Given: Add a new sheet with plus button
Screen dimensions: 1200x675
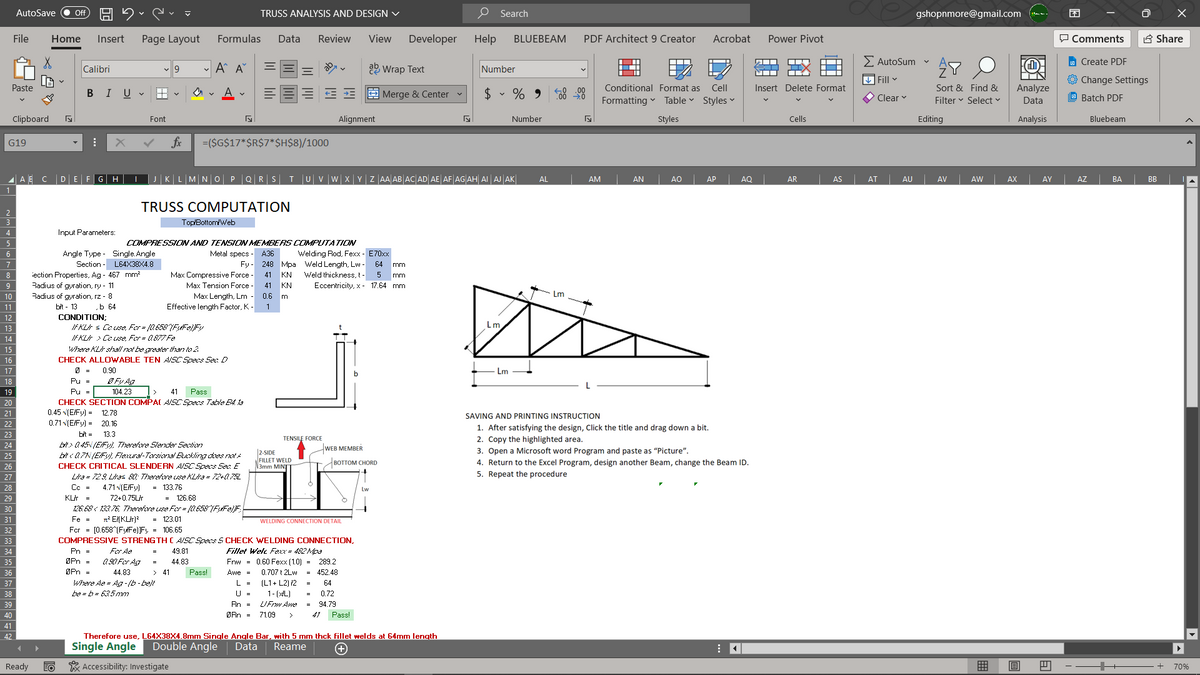Looking at the screenshot, I should tap(341, 648).
